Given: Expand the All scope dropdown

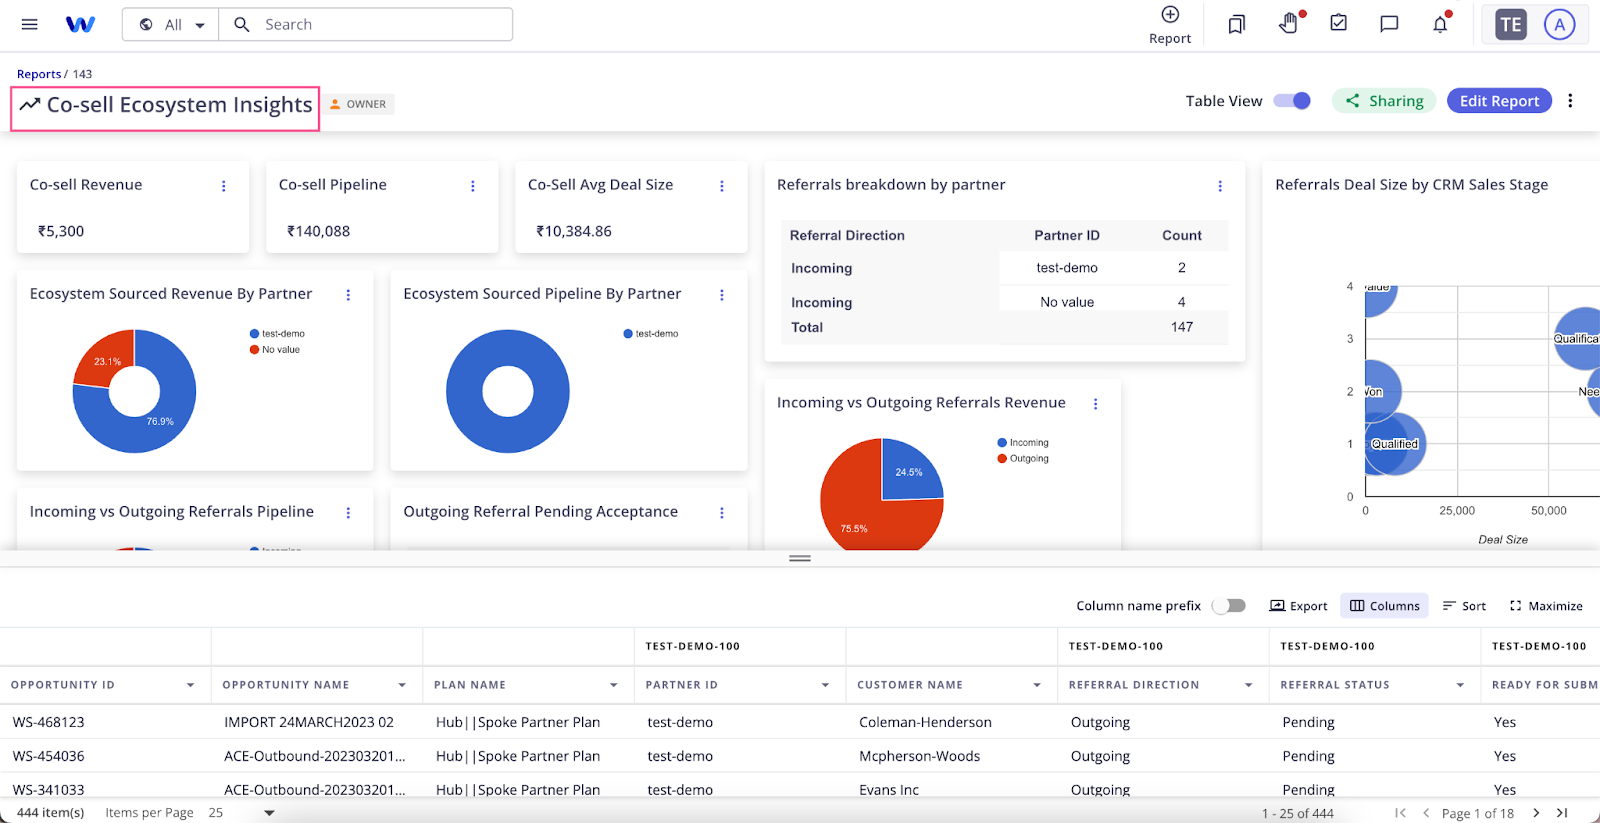Looking at the screenshot, I should coord(173,25).
